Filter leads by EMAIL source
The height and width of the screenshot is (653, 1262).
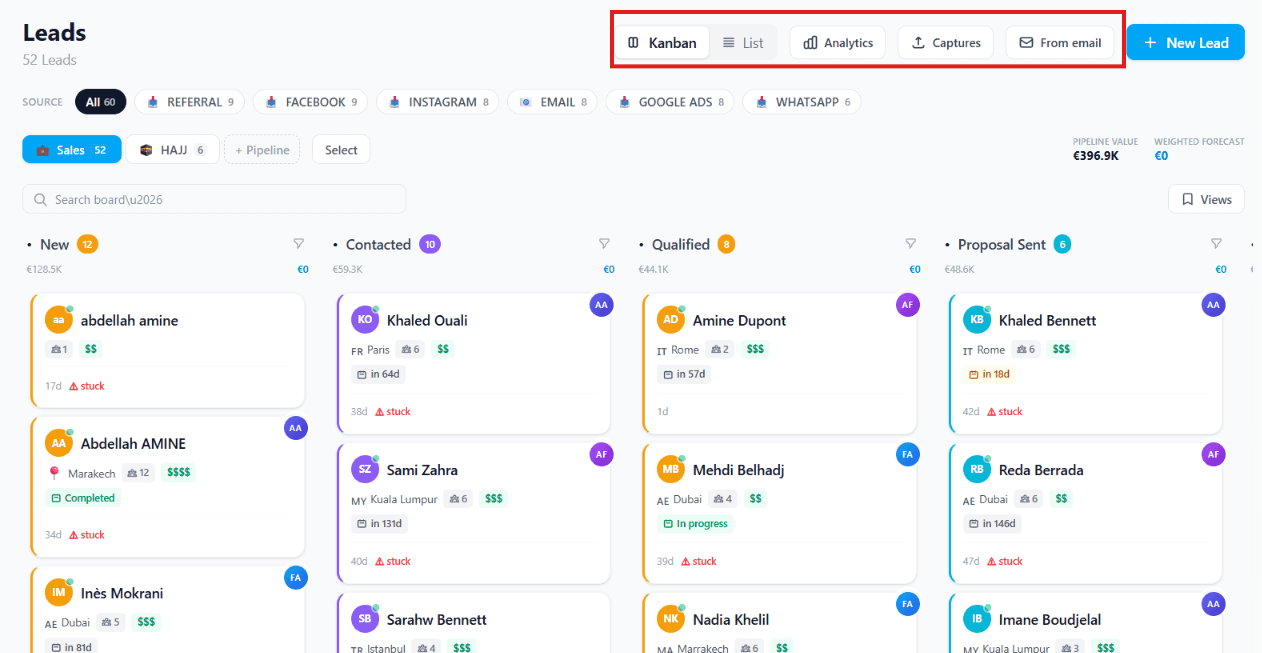[x=552, y=102]
